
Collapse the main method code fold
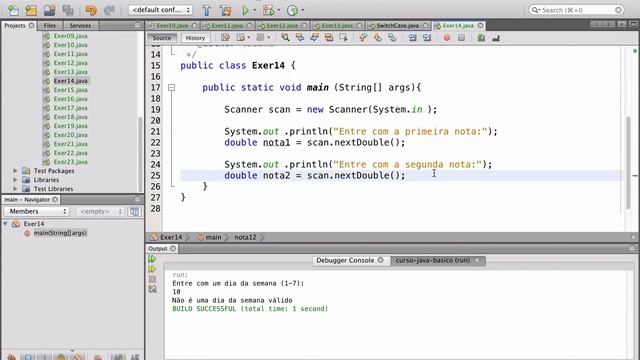171,87
